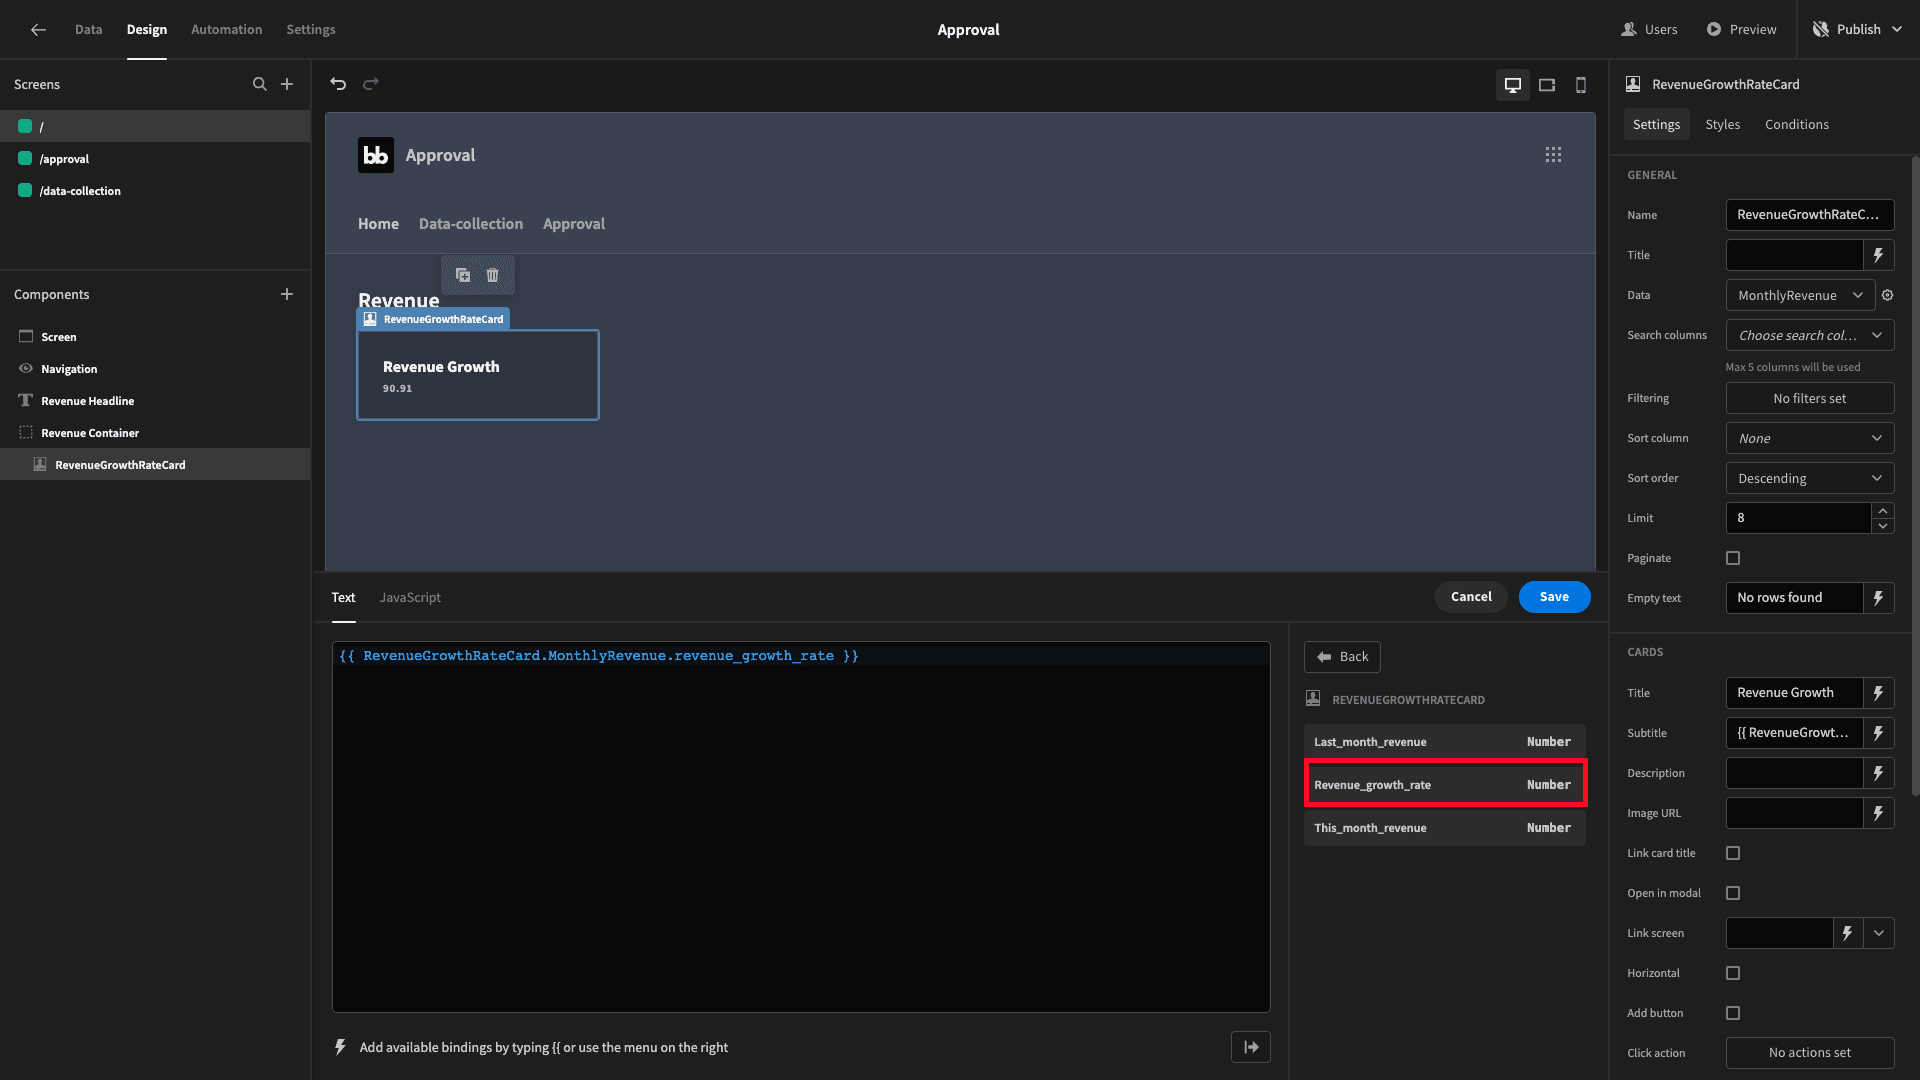Switch to the JavaScript tab
This screenshot has height=1080, width=1920.
click(x=410, y=597)
